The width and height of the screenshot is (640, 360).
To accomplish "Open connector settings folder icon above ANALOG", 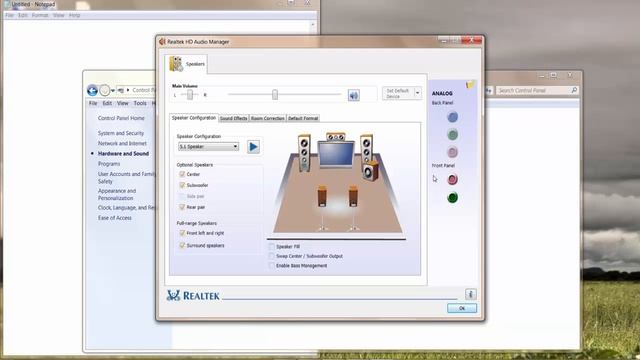I will coord(470,84).
